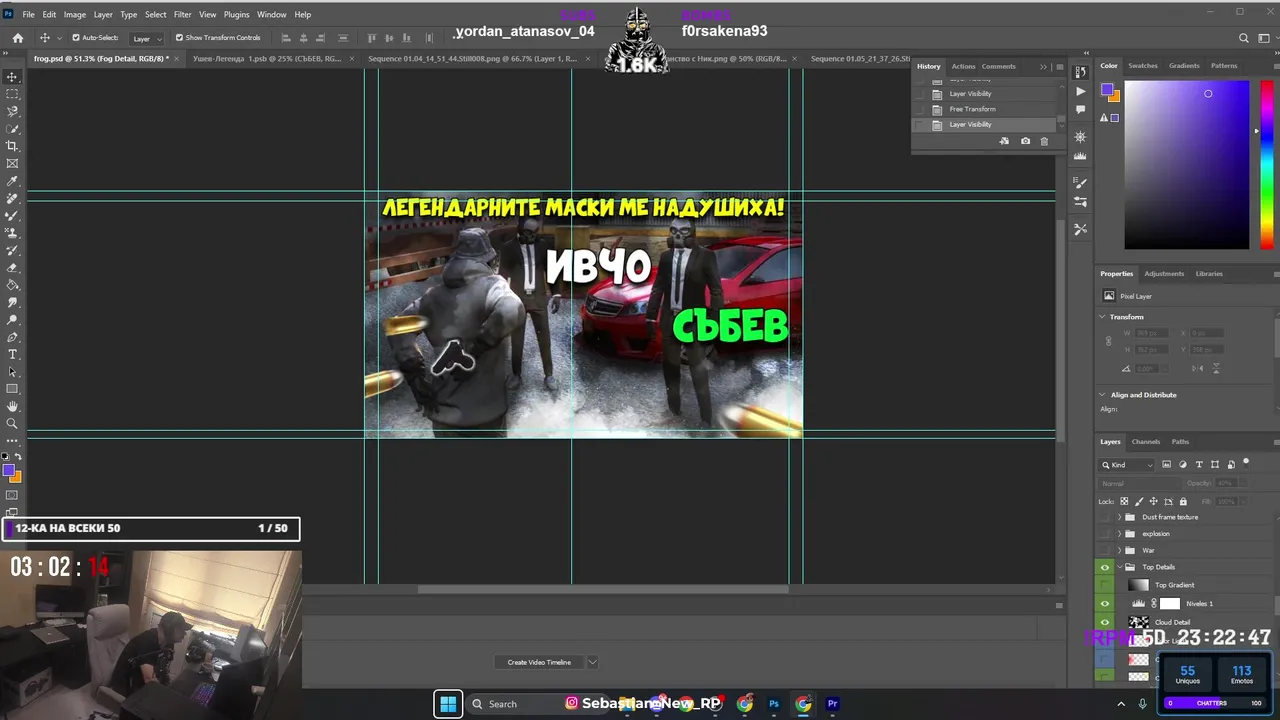Select the Frame tool

pos(12,163)
